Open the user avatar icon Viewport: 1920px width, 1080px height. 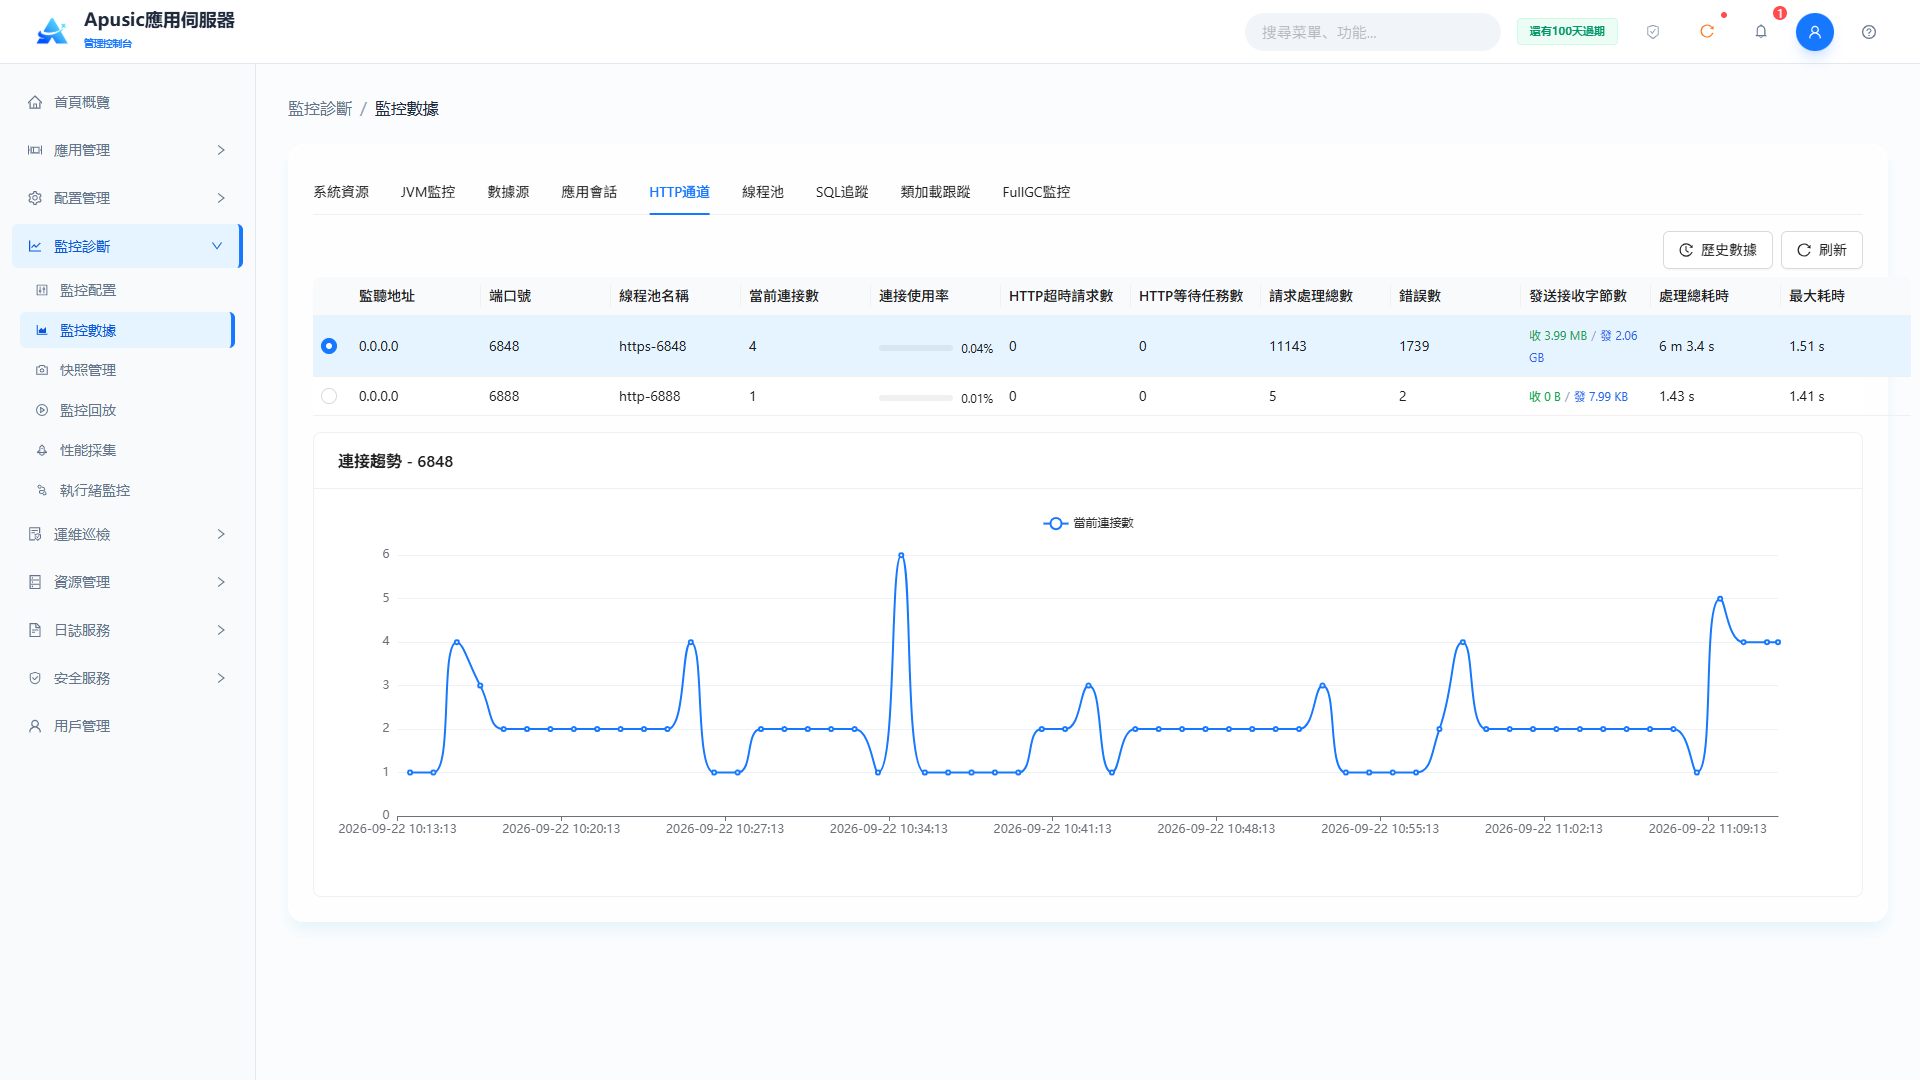[x=1815, y=32]
